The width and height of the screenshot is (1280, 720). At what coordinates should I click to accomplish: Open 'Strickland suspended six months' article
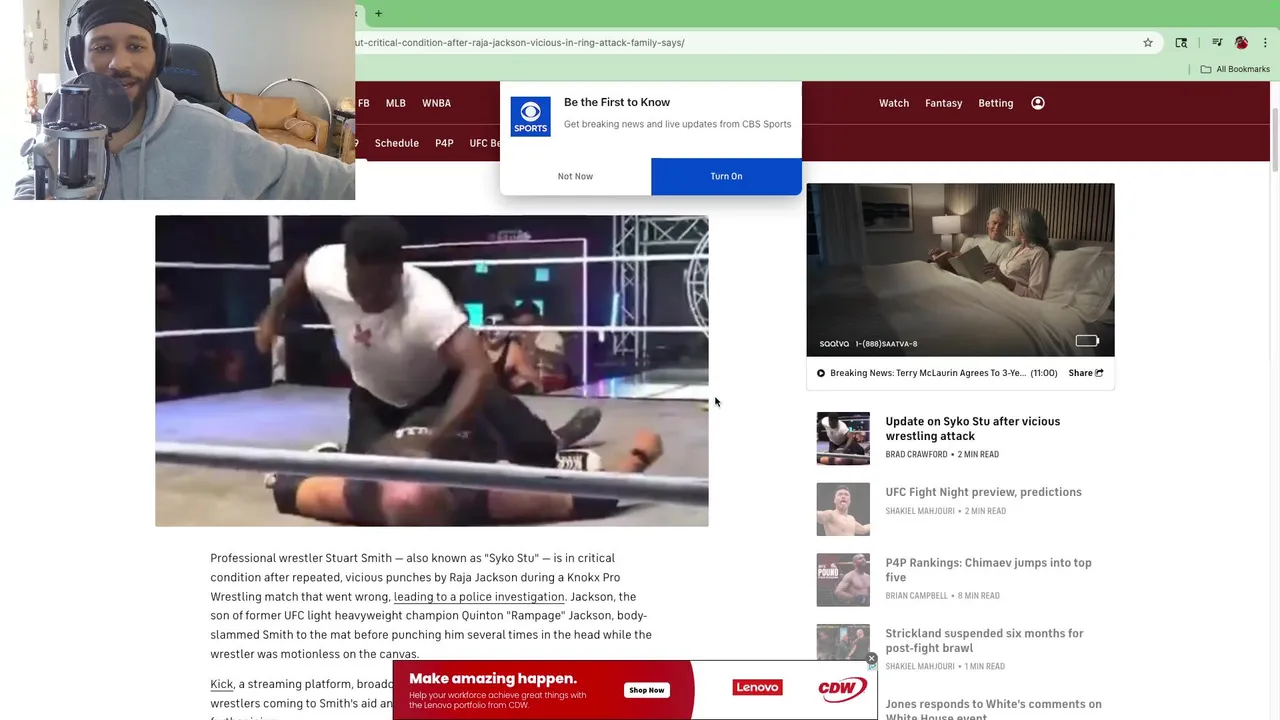click(x=984, y=640)
